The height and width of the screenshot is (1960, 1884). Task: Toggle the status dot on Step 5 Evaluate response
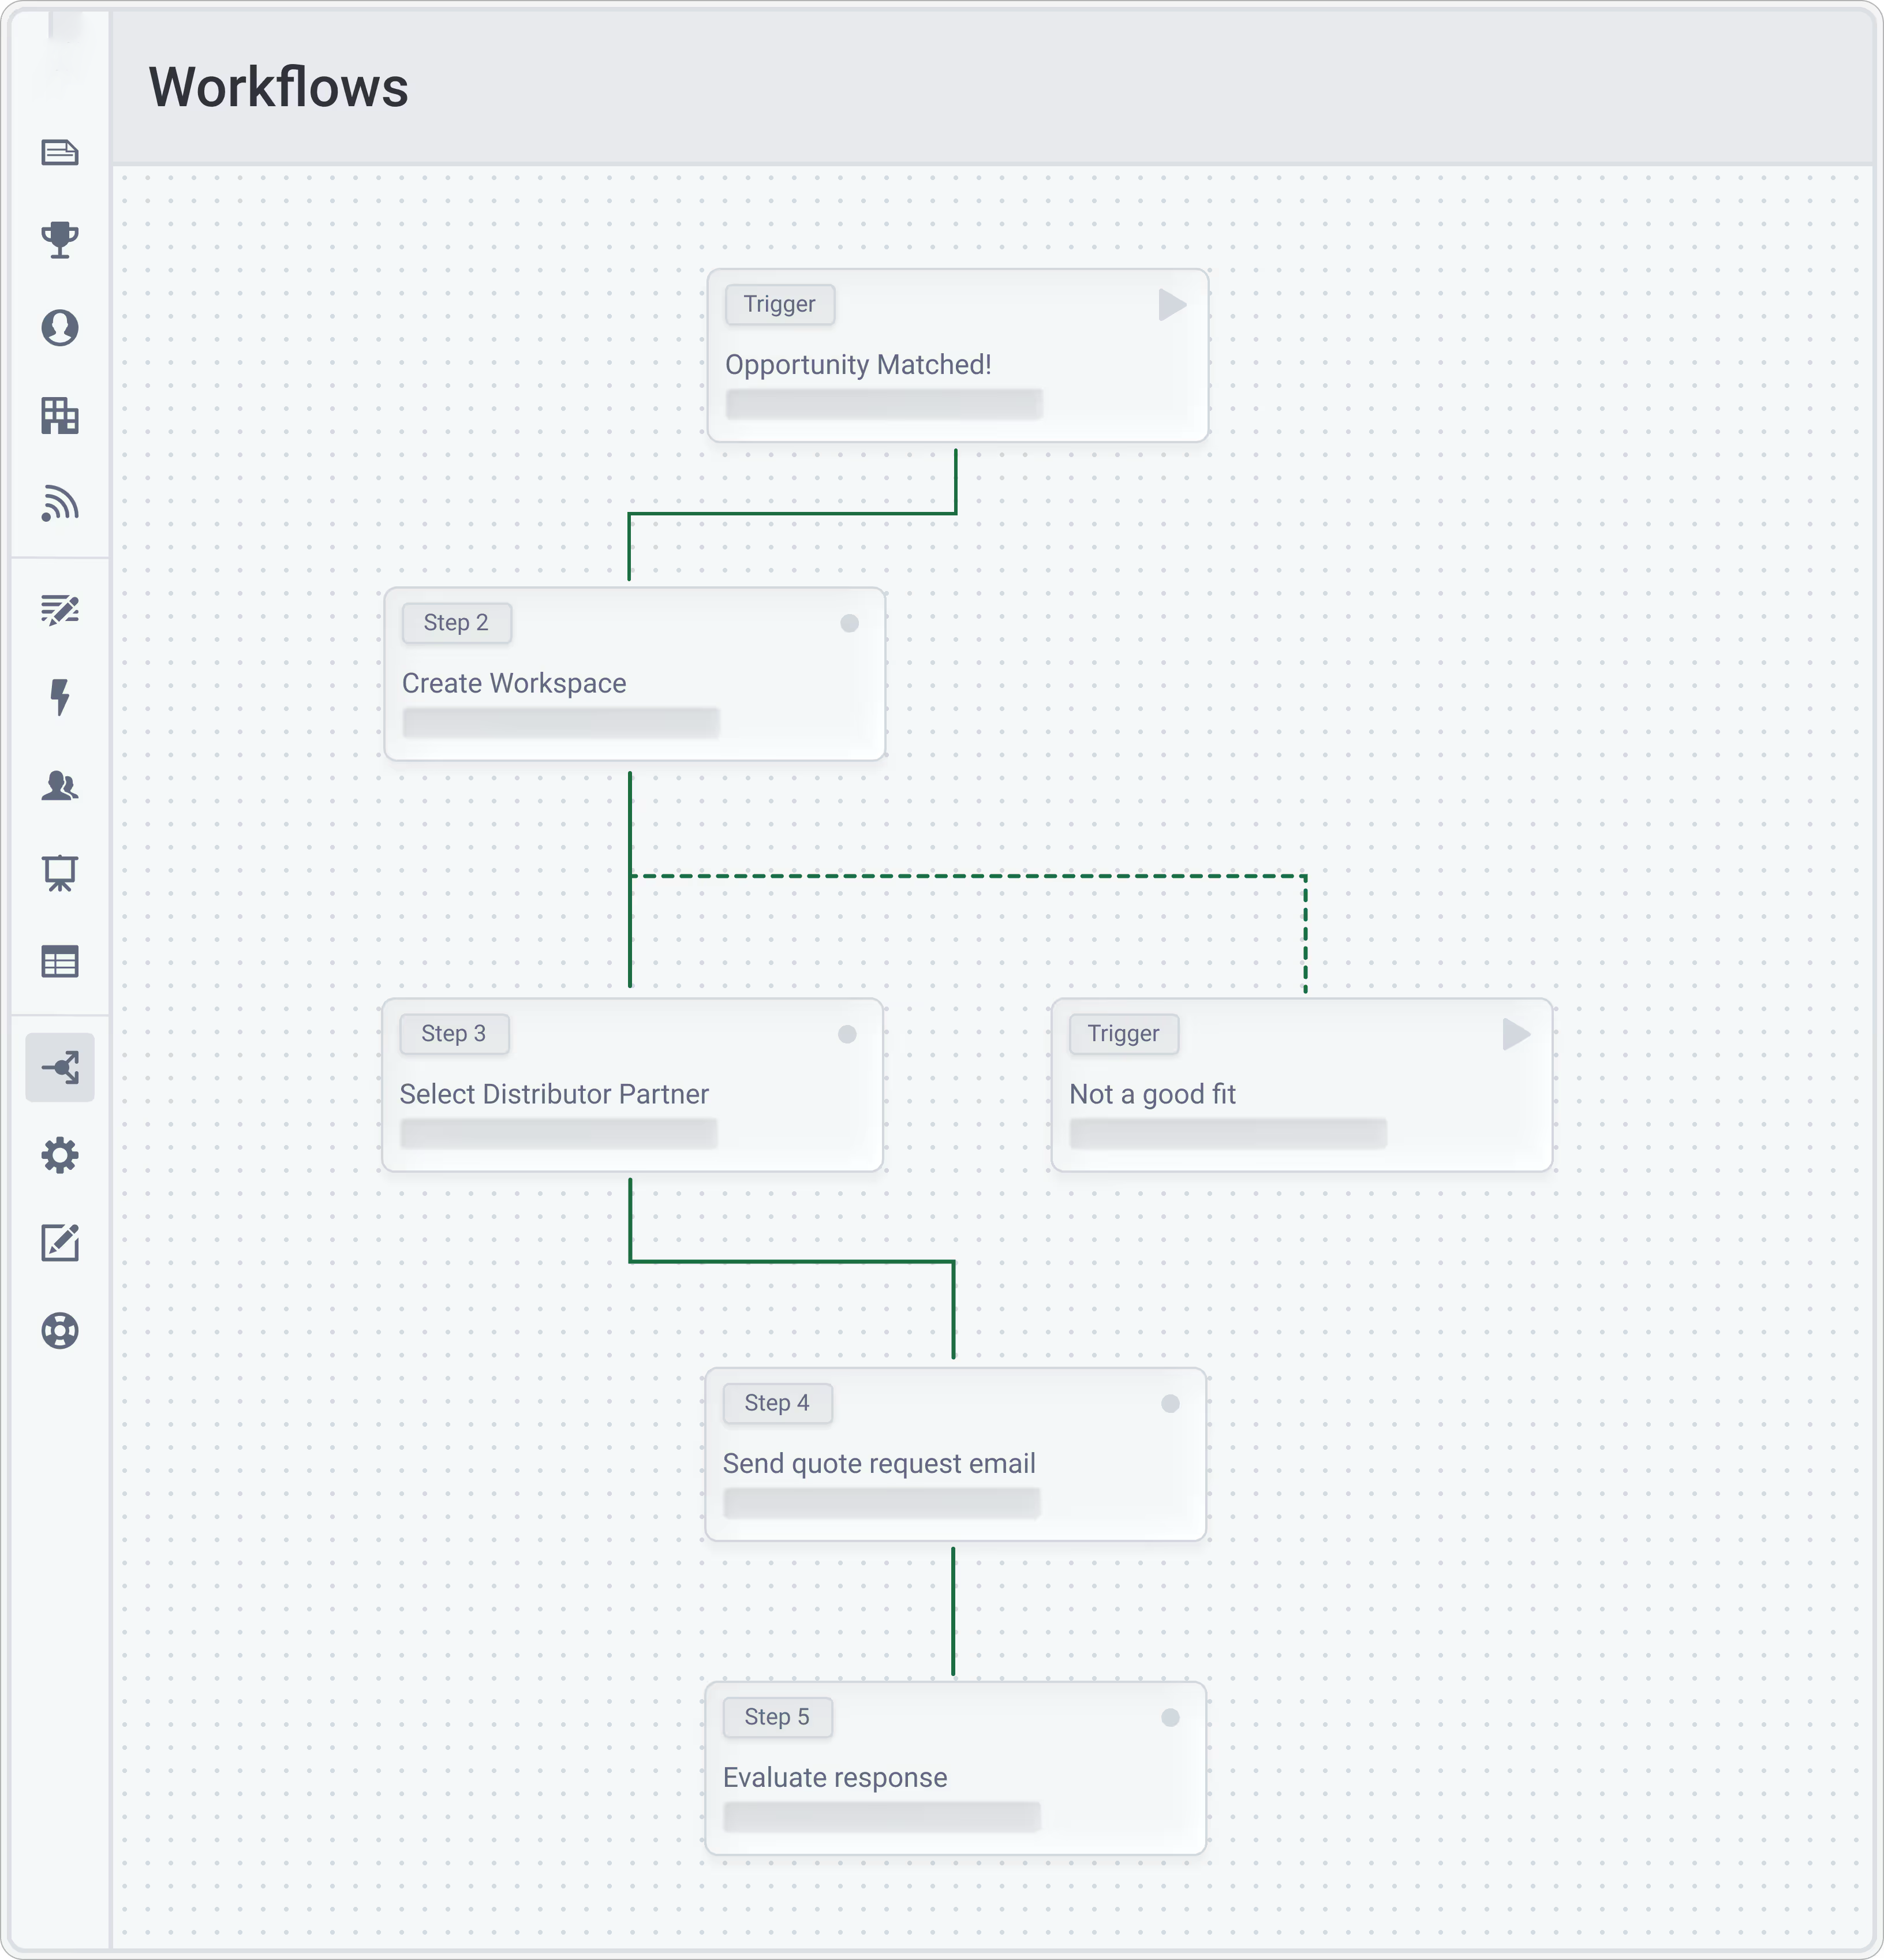click(1170, 1718)
